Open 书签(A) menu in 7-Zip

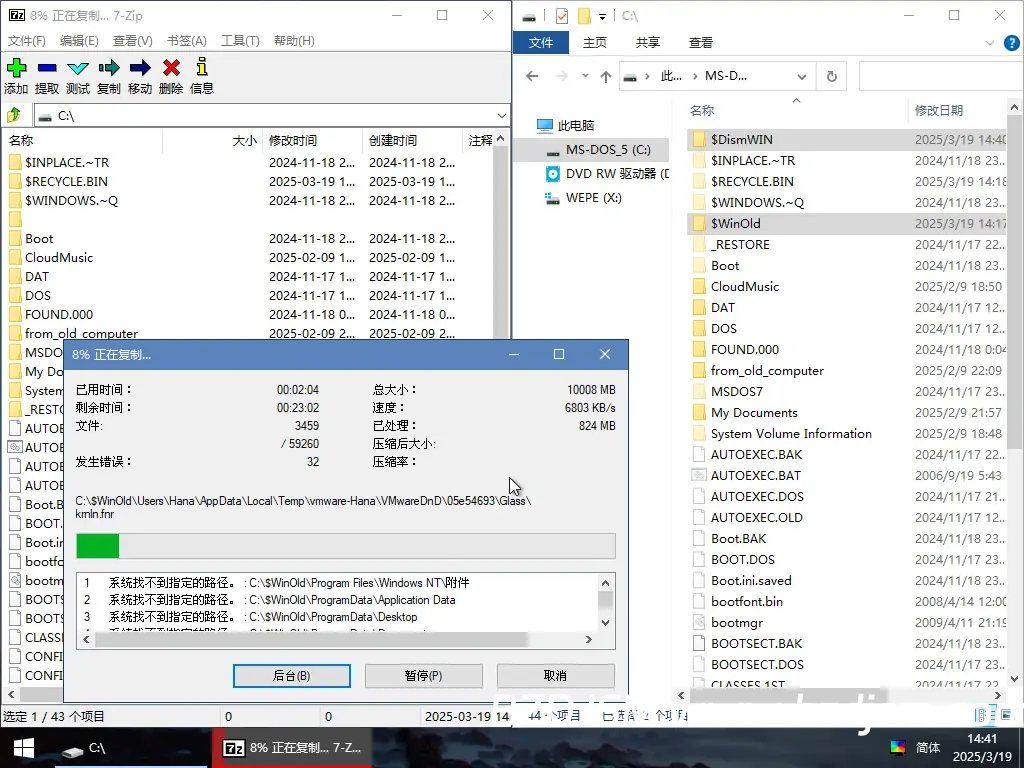point(187,40)
